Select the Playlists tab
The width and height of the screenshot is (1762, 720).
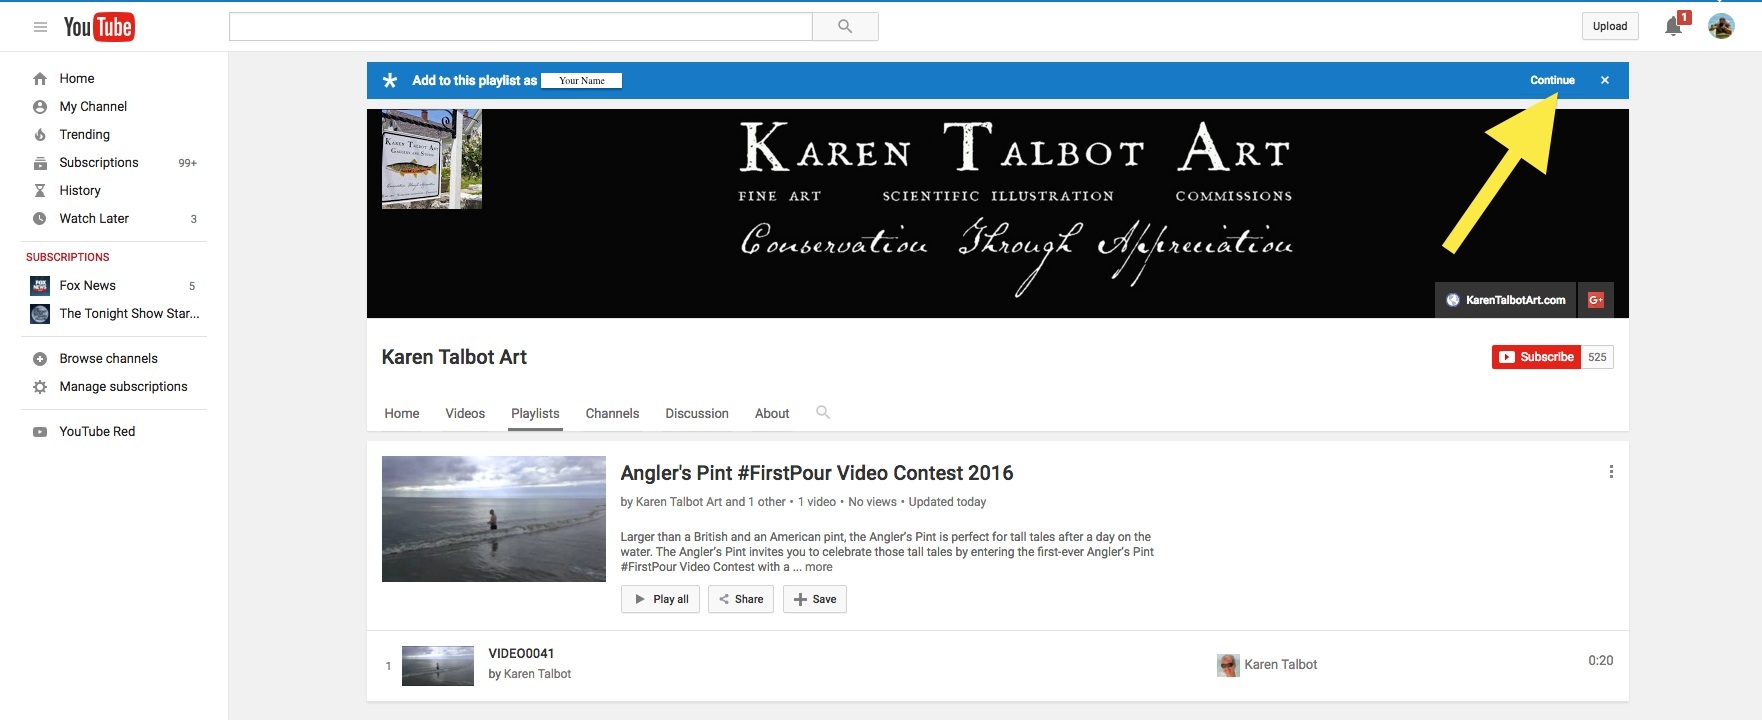pos(535,413)
